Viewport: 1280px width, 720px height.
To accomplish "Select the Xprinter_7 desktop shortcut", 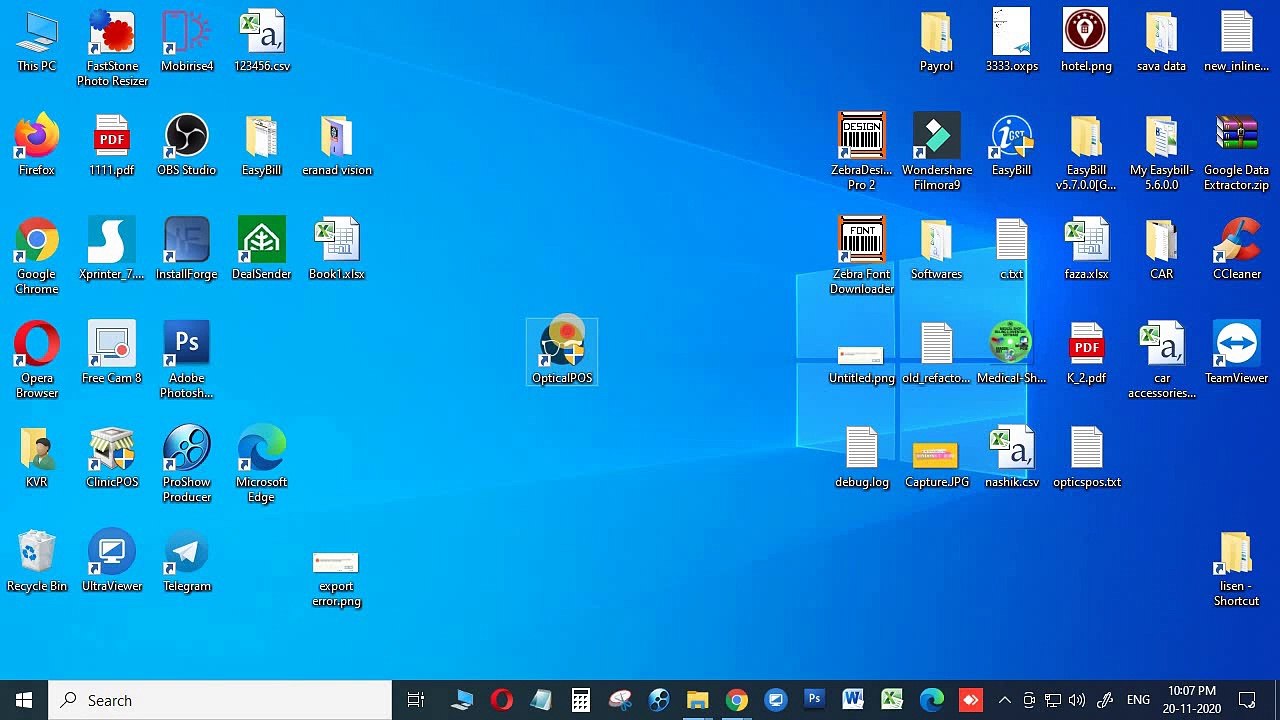I will [112, 249].
